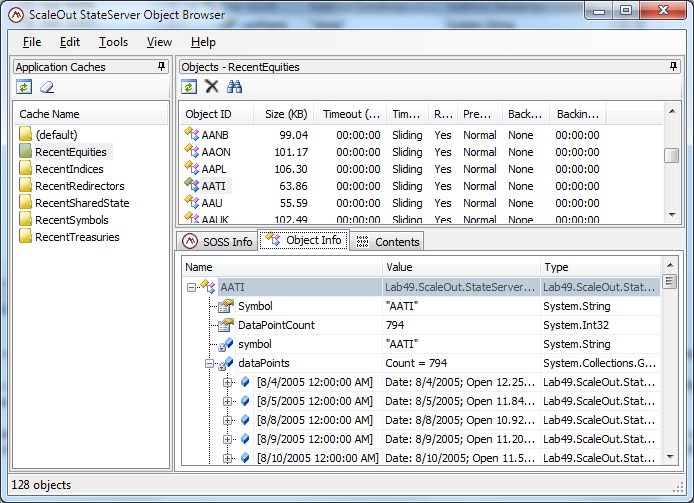The width and height of the screenshot is (694, 503).
Task: Switch to the Contents tab
Action: coord(387,241)
